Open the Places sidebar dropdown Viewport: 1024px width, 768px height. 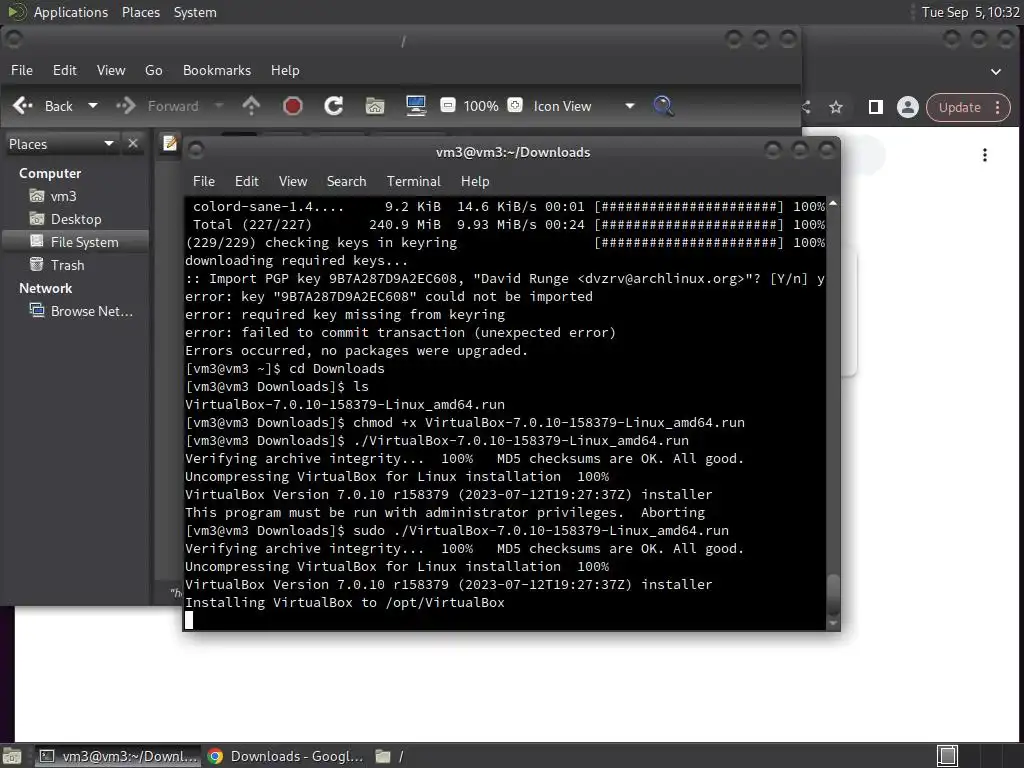coord(61,144)
